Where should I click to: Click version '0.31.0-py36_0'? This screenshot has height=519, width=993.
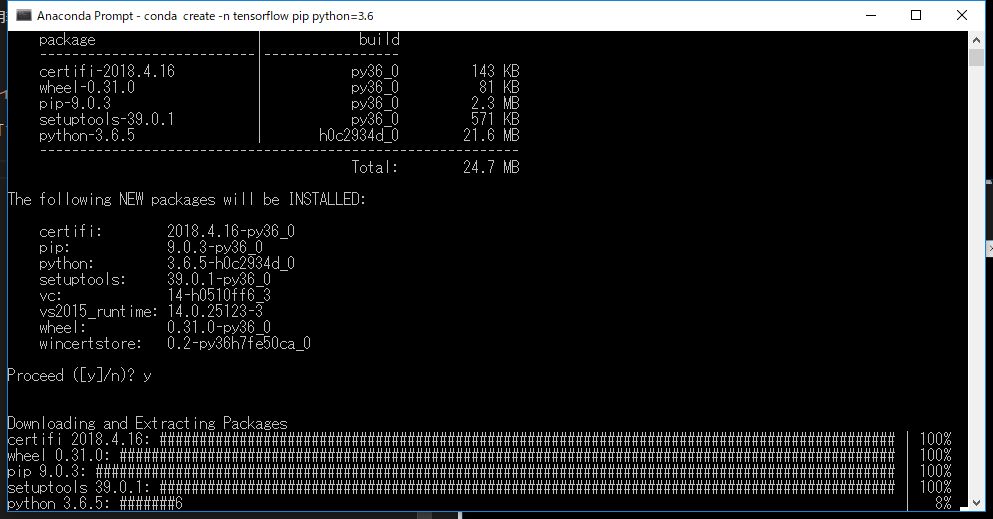click(219, 328)
